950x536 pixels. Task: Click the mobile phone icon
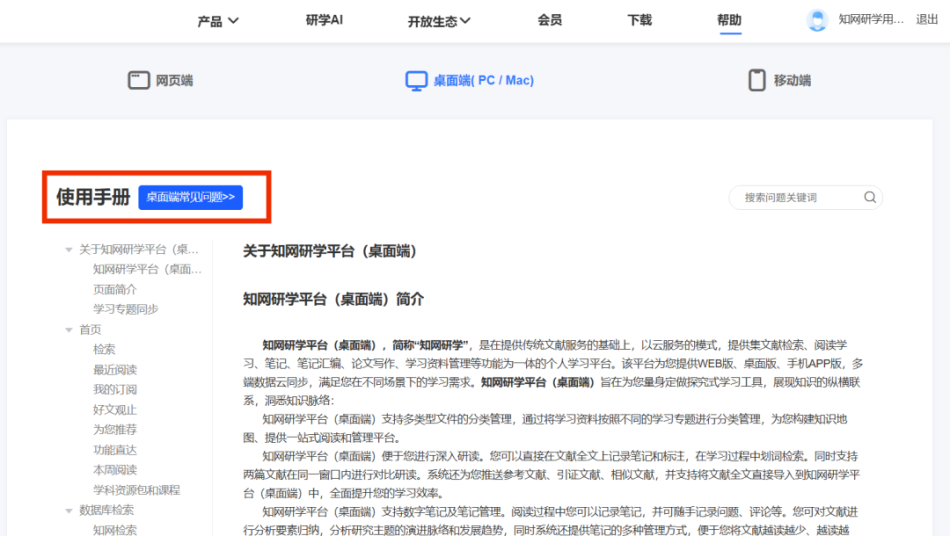click(x=757, y=80)
